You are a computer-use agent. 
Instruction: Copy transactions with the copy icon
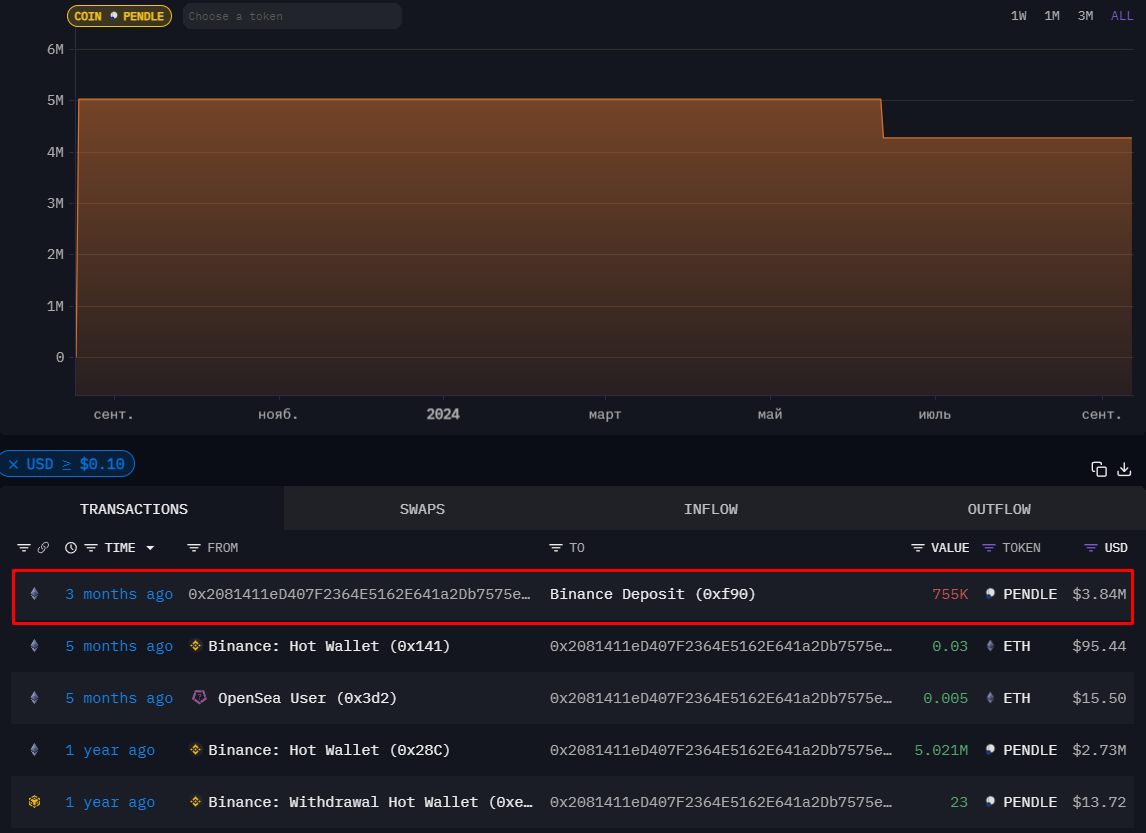click(1098, 469)
